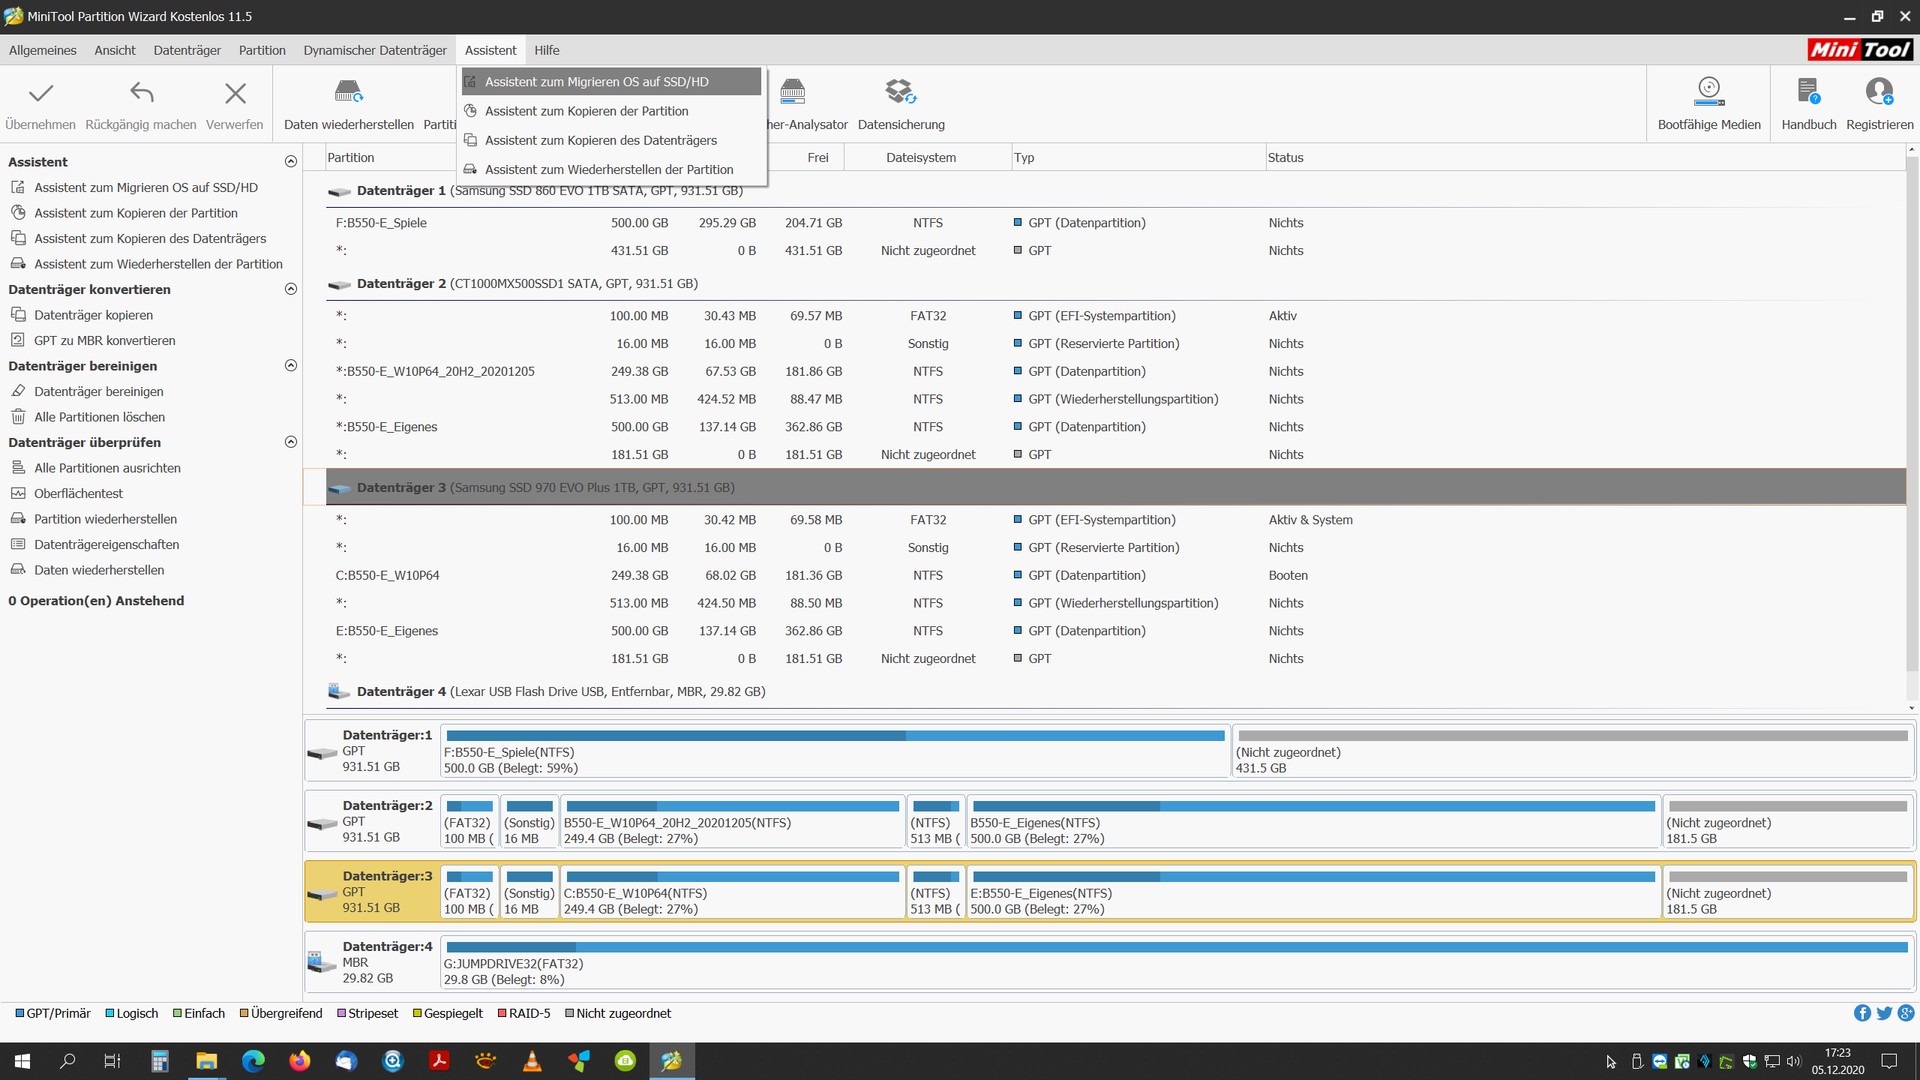Click the Registrieren user icon
This screenshot has height=1080, width=1920.
pos(1879,94)
